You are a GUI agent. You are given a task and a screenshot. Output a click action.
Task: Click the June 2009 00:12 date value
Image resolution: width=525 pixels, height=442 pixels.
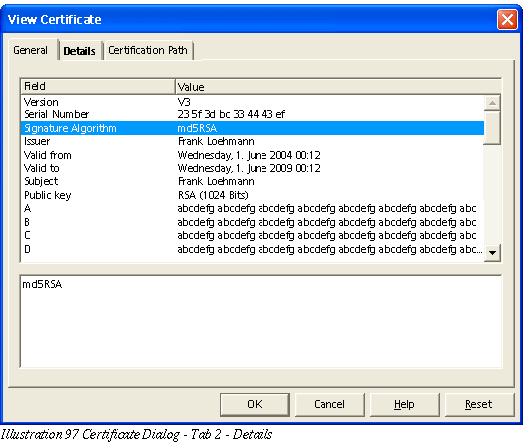coord(249,168)
